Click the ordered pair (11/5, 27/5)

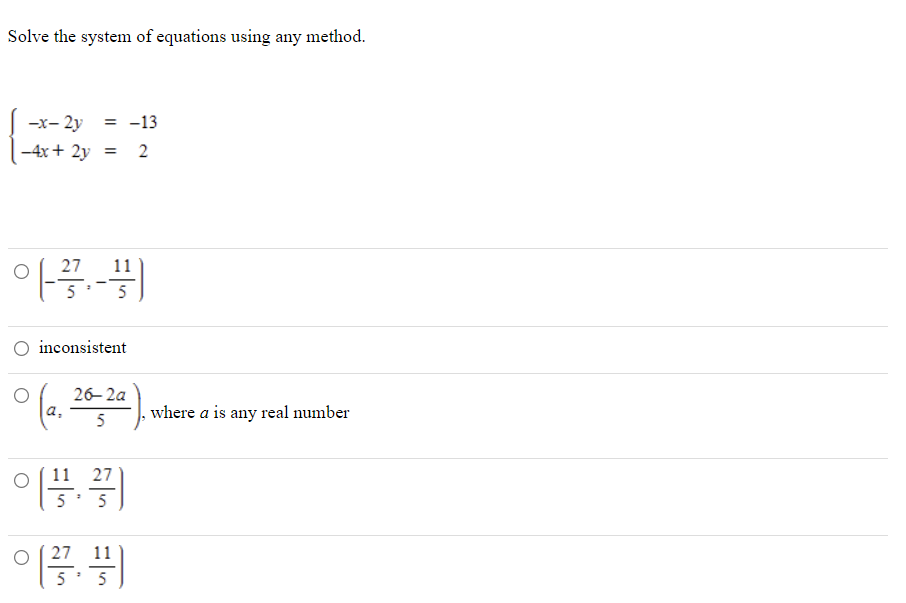(82, 483)
